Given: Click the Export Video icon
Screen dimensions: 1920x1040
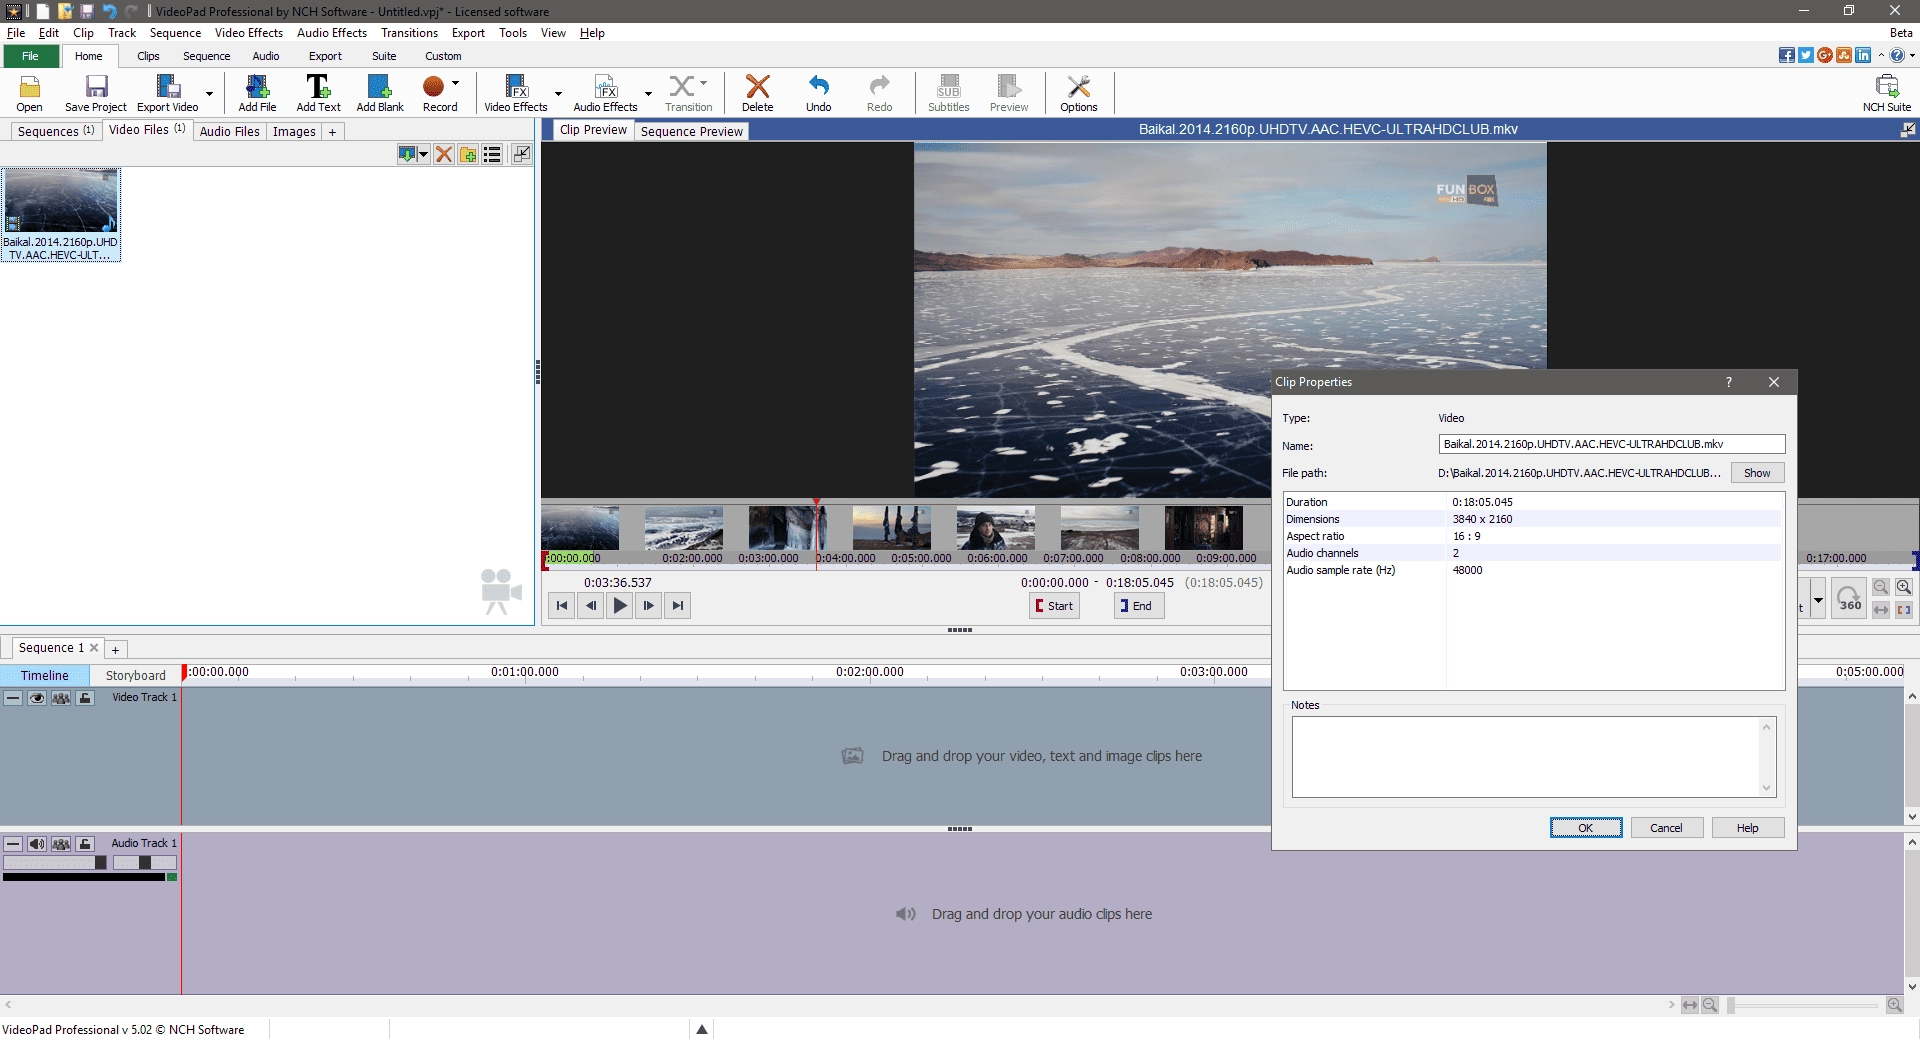Looking at the screenshot, I should (168, 93).
